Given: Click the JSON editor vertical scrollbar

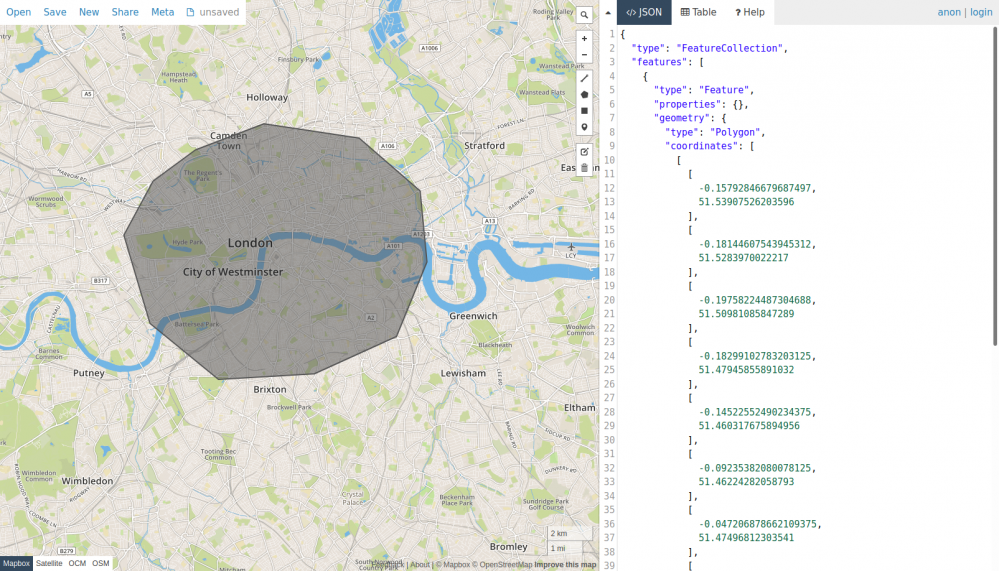Looking at the screenshot, I should pyautogui.click(x=995, y=186).
